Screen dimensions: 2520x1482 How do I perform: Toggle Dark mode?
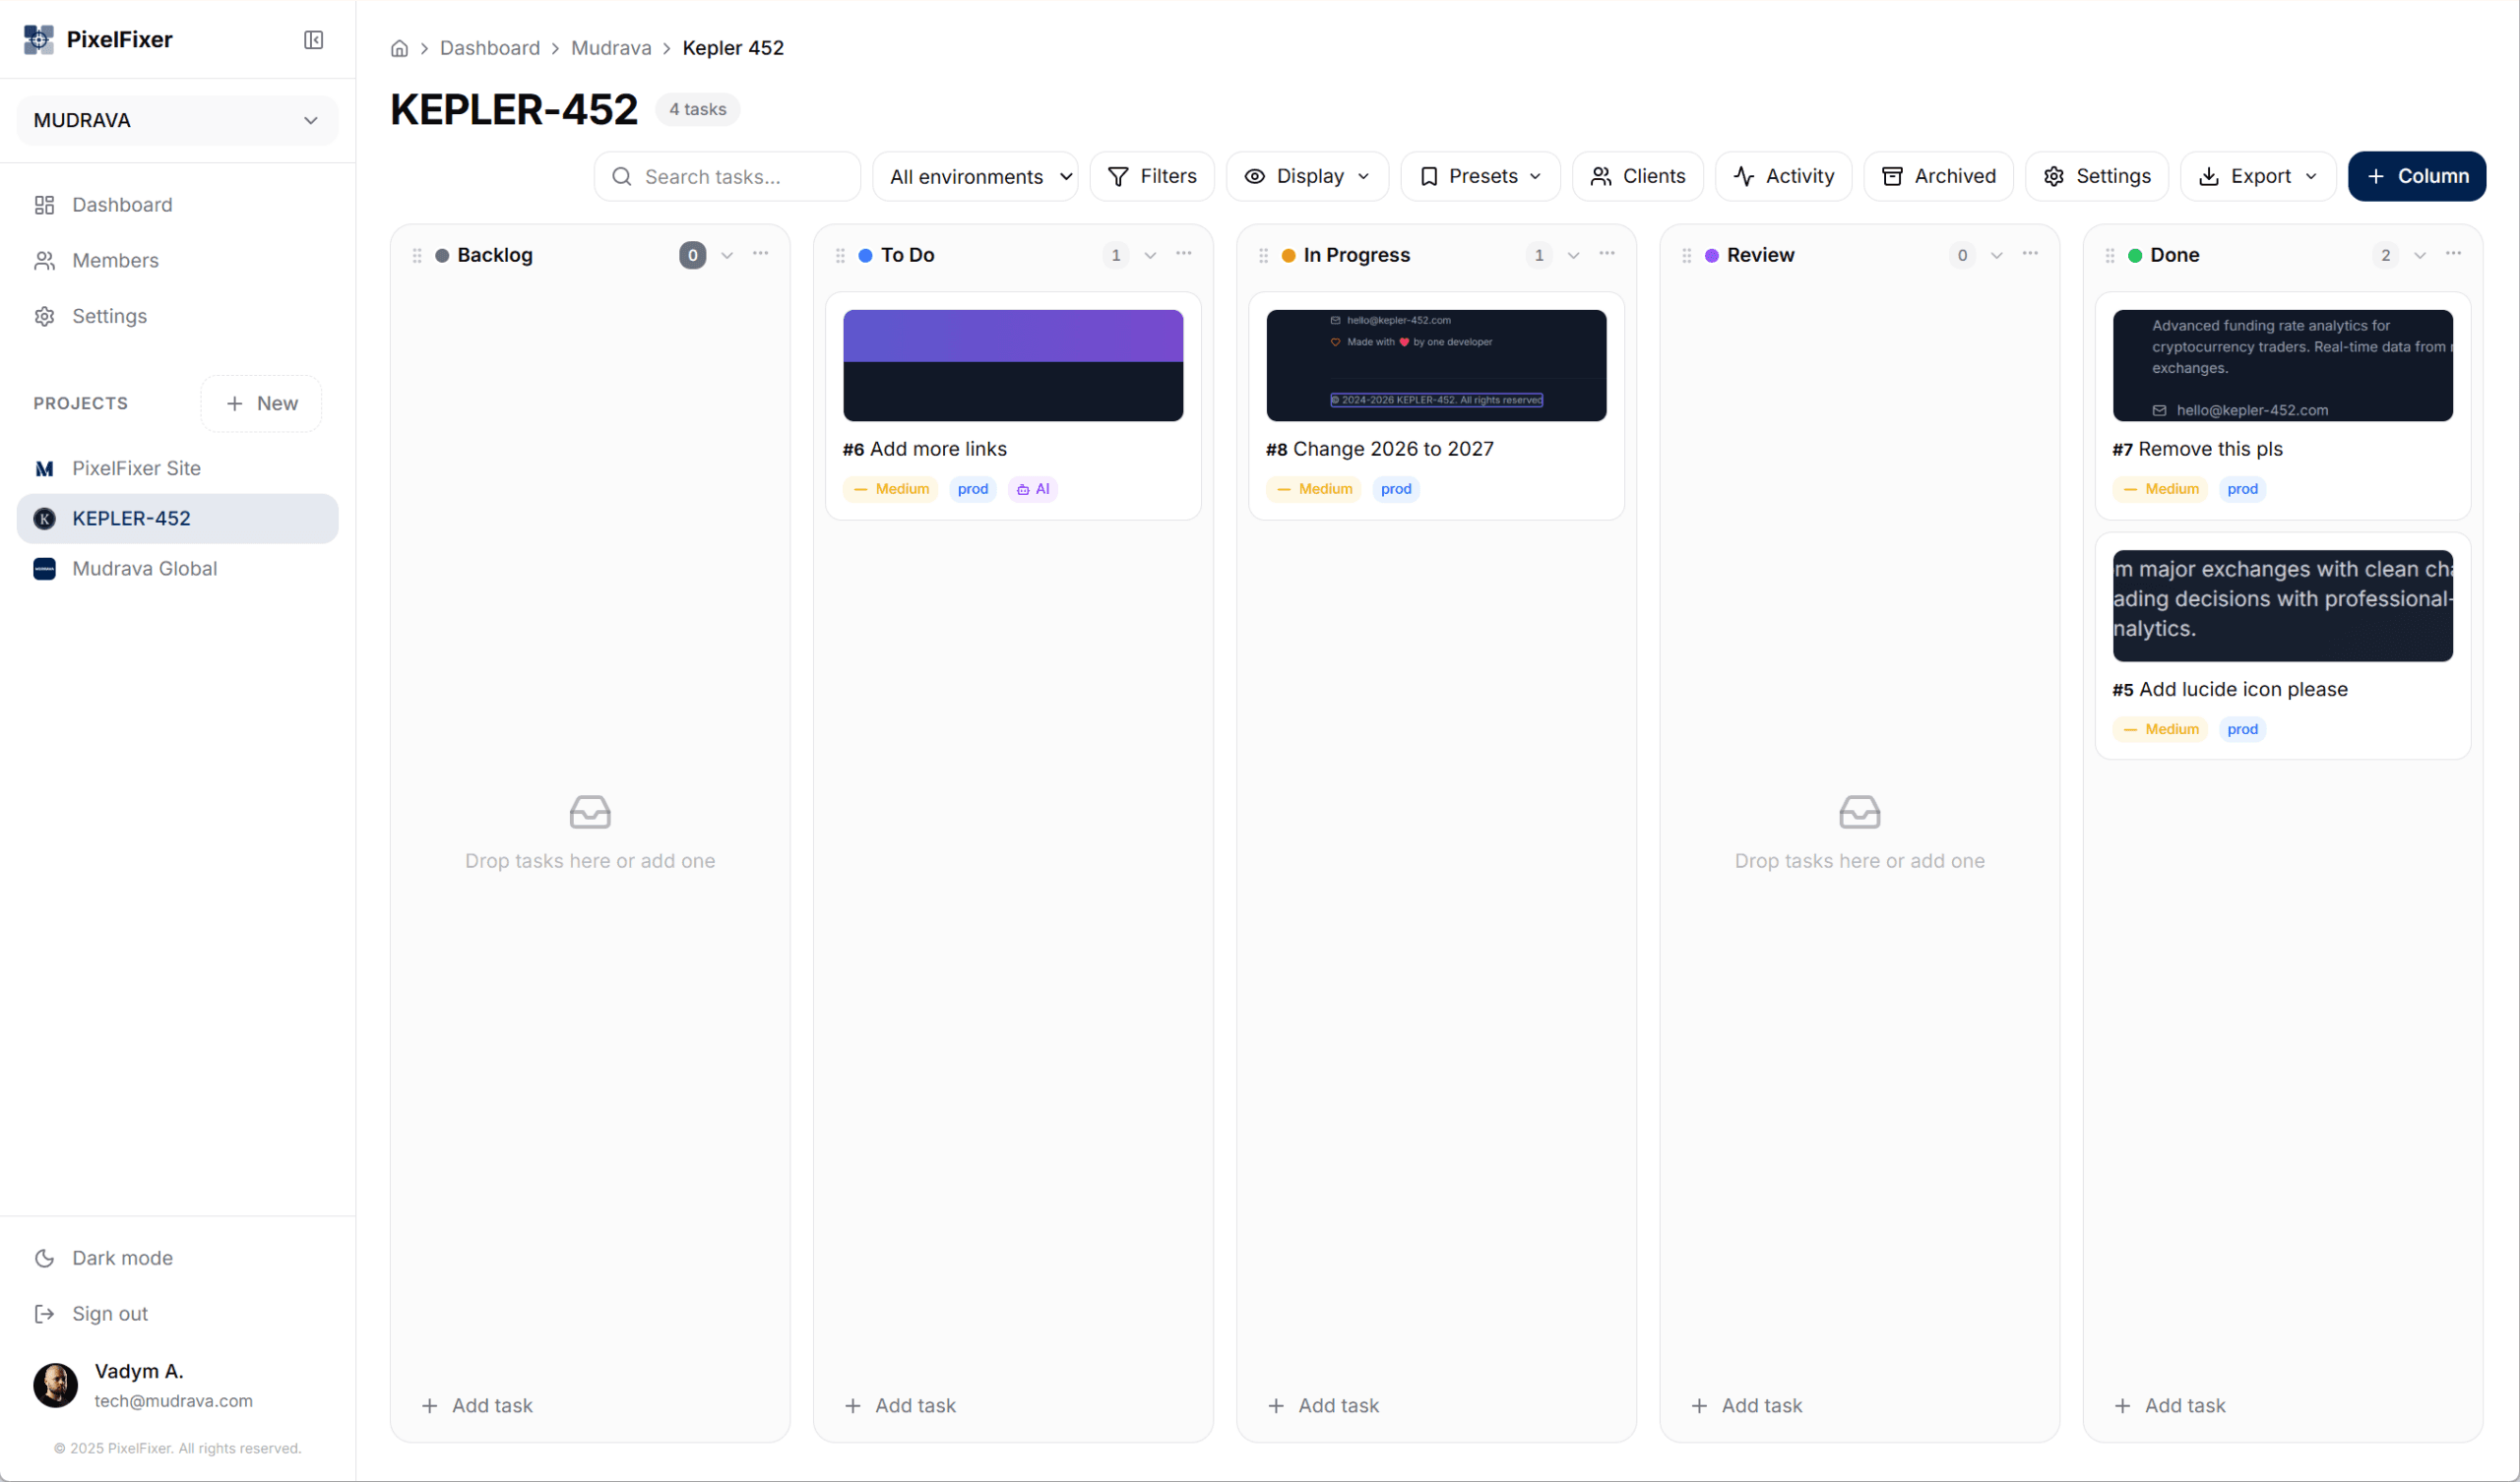click(122, 1257)
